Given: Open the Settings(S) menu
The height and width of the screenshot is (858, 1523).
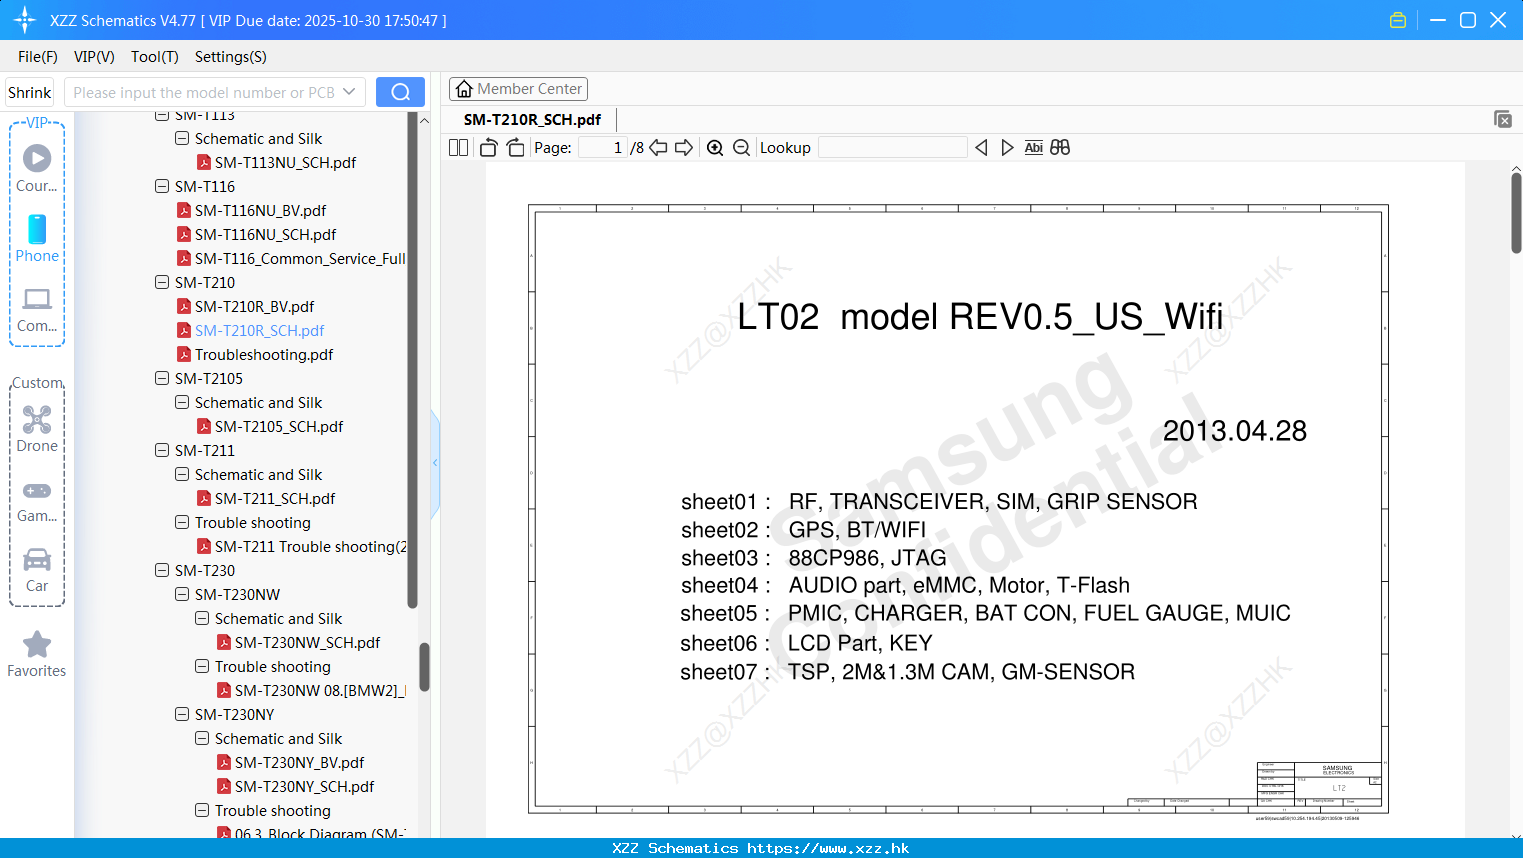Looking at the screenshot, I should pyautogui.click(x=230, y=57).
